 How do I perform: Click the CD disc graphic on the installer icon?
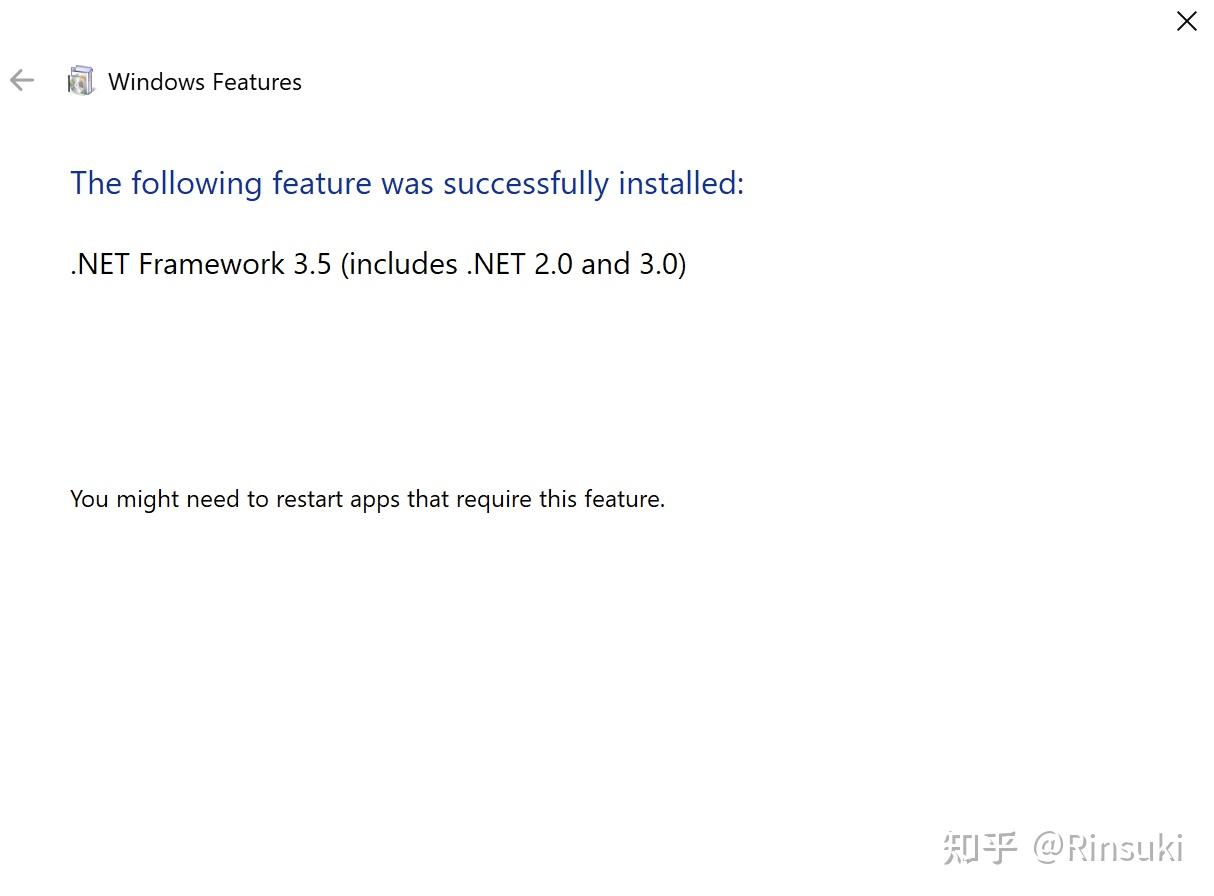[75, 88]
